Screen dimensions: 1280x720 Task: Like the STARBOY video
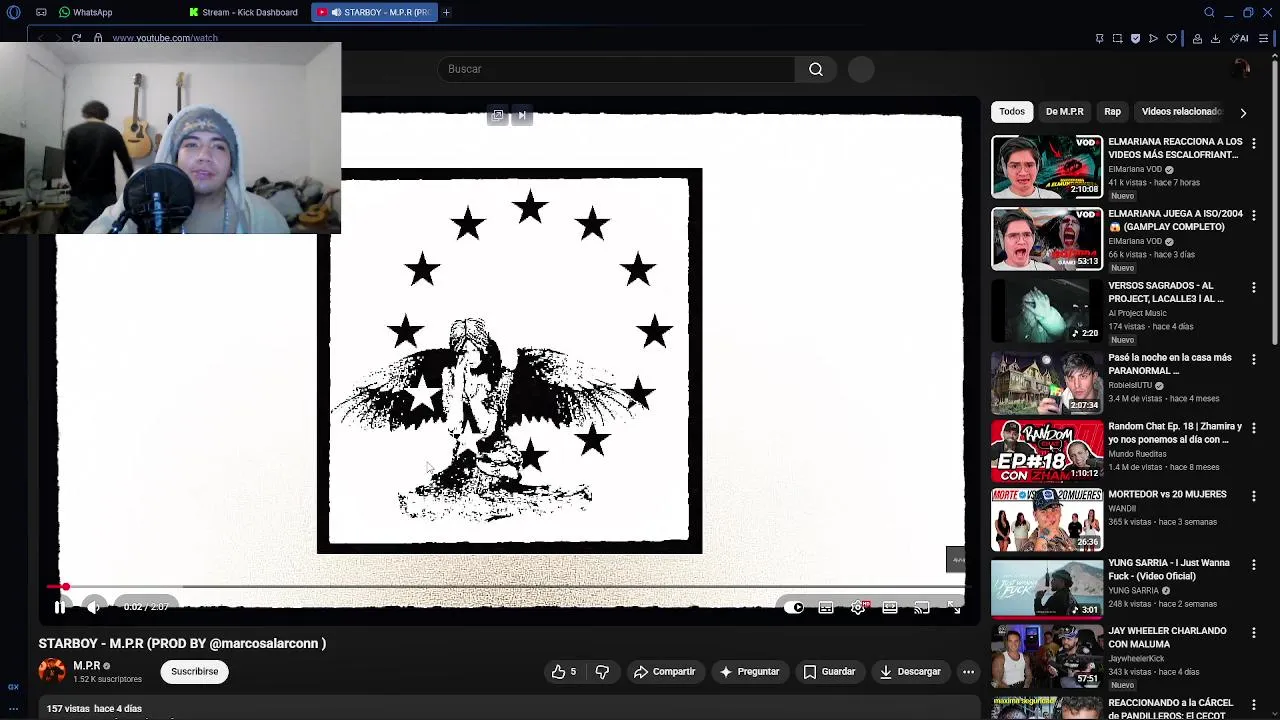click(x=564, y=672)
